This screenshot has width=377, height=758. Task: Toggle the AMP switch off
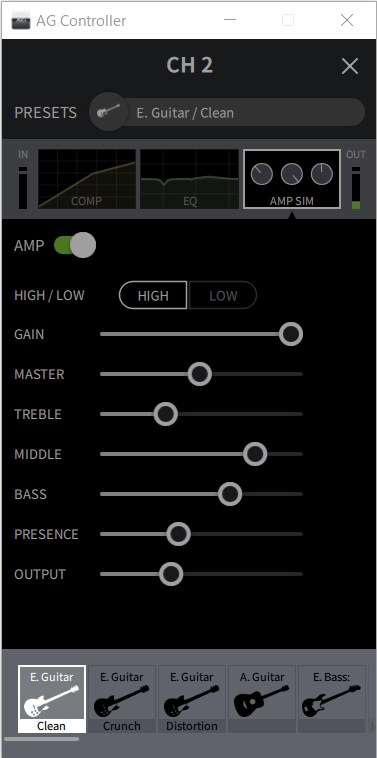click(75, 246)
